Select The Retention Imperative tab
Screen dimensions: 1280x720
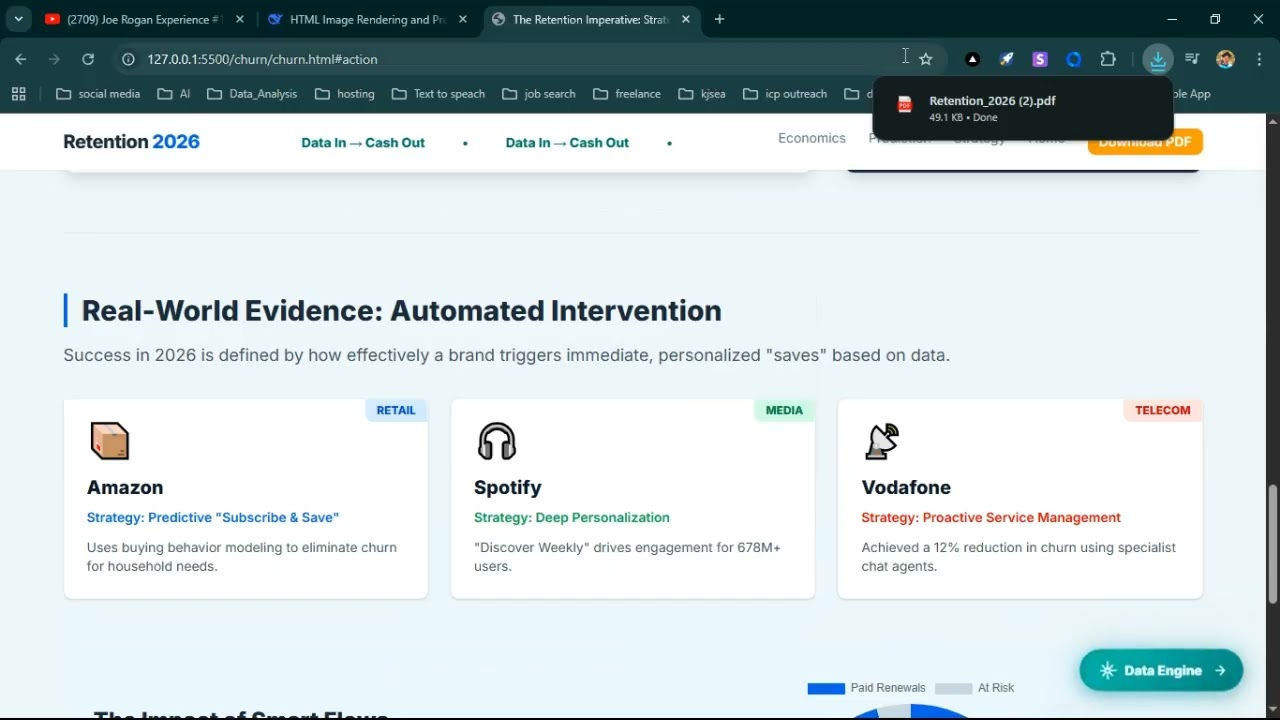[x=590, y=19]
